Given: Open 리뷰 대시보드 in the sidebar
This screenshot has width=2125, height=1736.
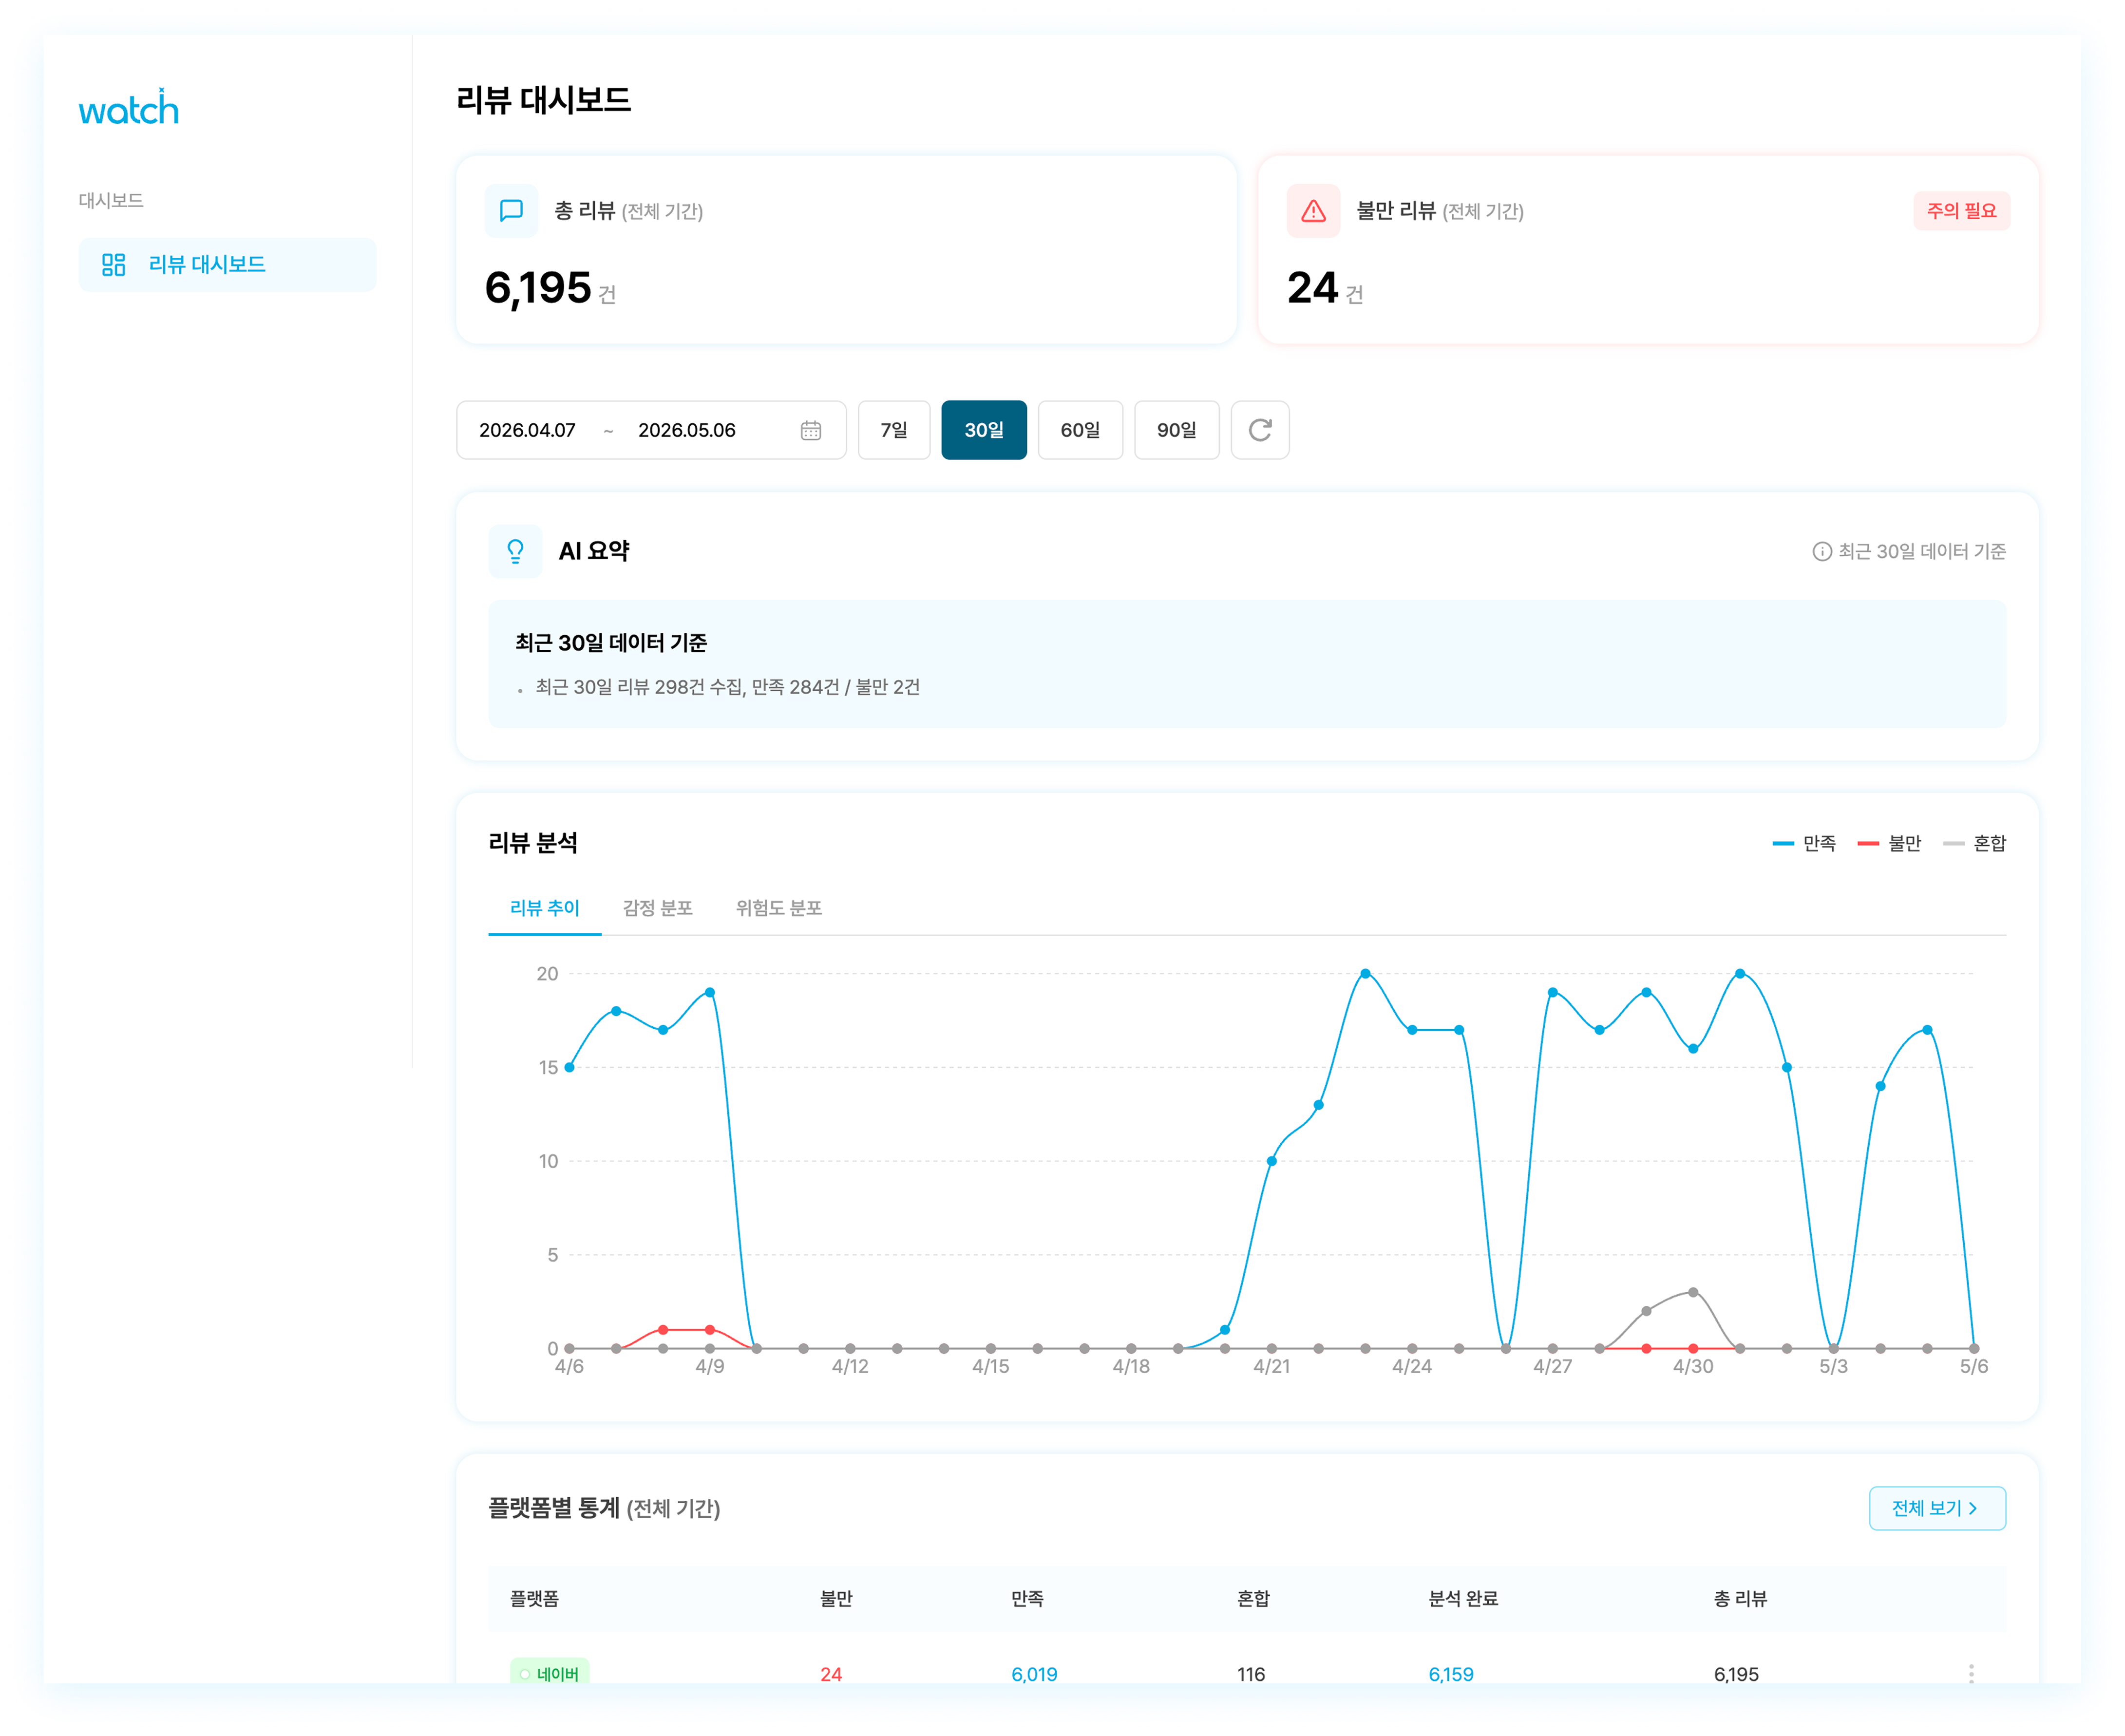Looking at the screenshot, I should click(x=227, y=264).
